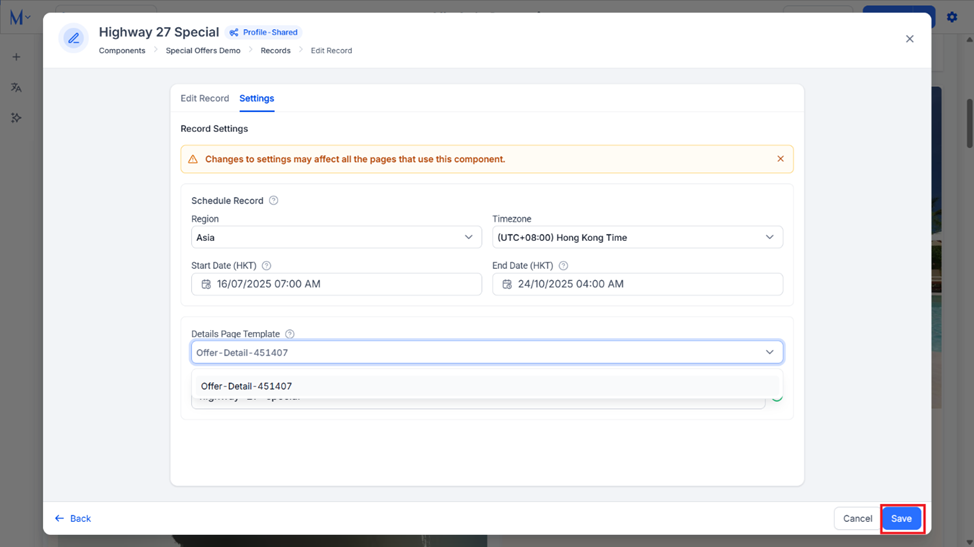Click the Schedule Record label

tap(227, 201)
